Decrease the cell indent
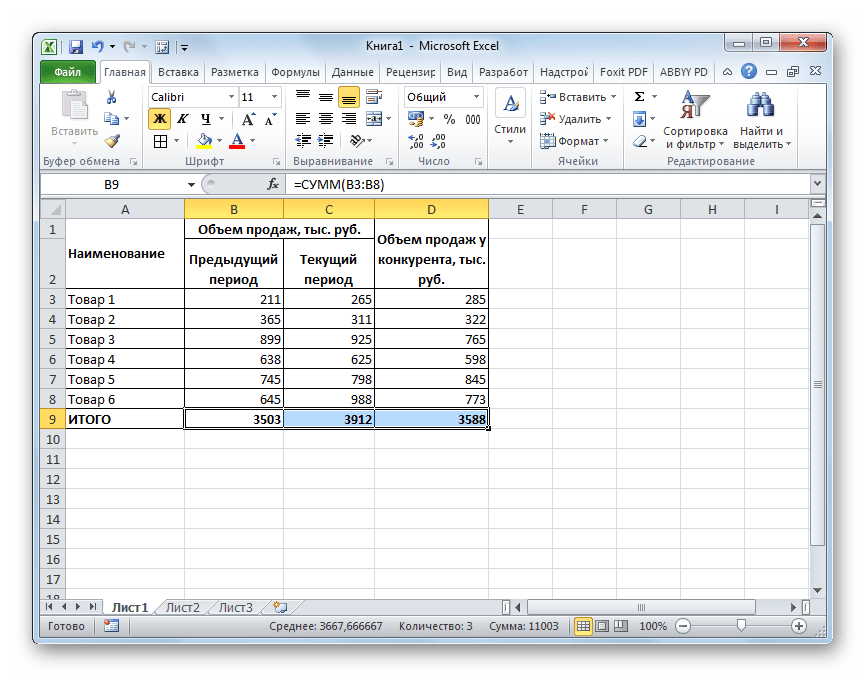Screen dimensions: 866x677 (x=303, y=141)
